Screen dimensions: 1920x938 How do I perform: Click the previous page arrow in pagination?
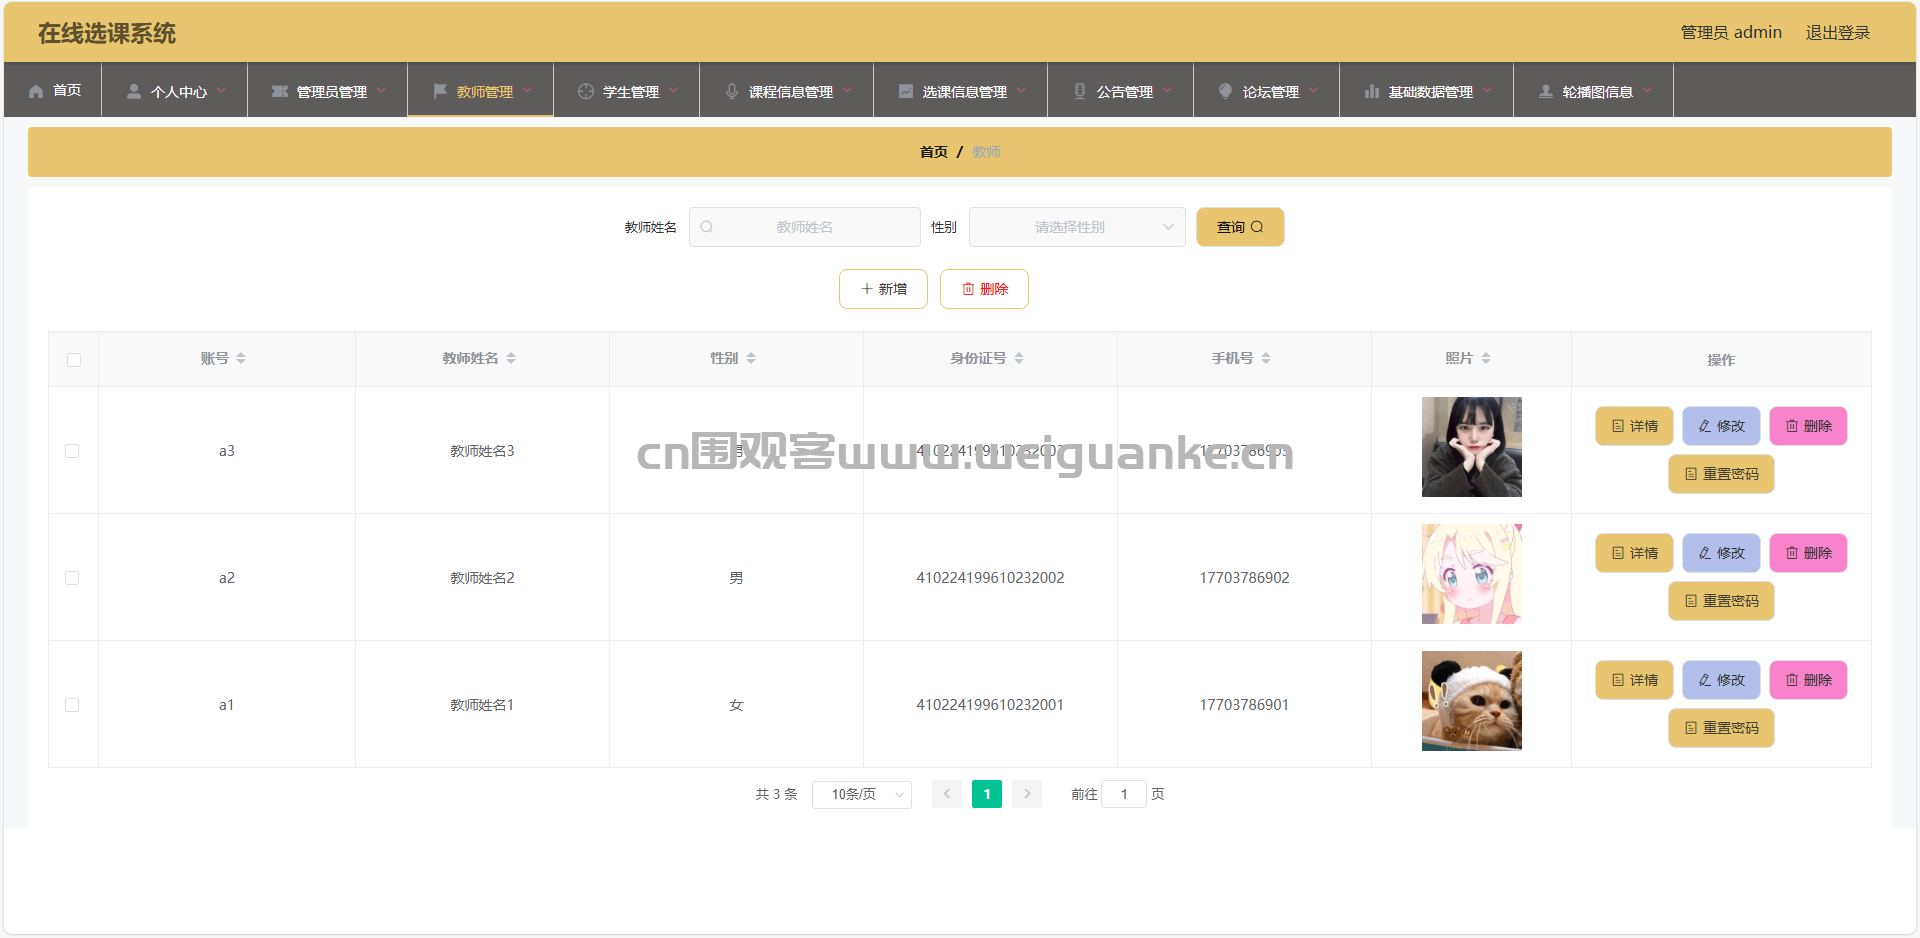(947, 794)
